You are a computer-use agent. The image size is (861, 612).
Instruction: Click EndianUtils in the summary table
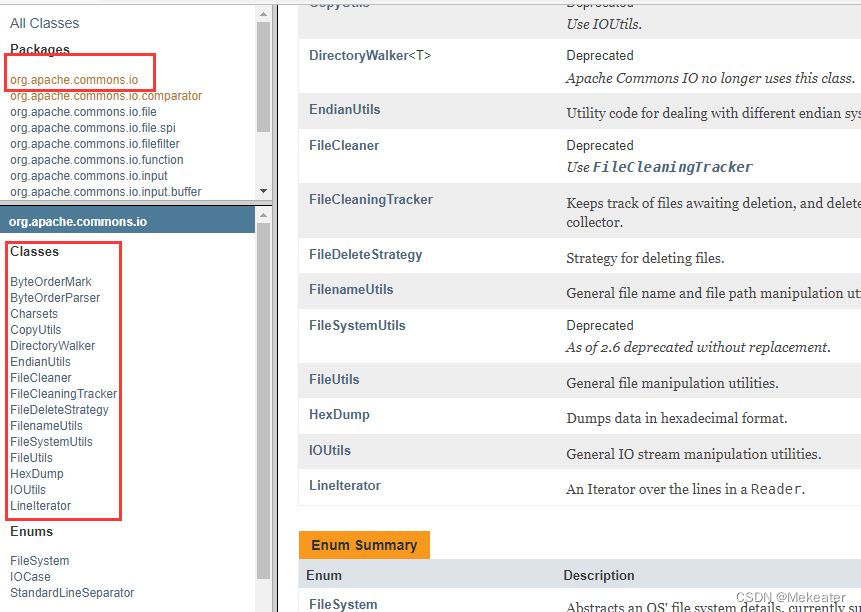(345, 109)
